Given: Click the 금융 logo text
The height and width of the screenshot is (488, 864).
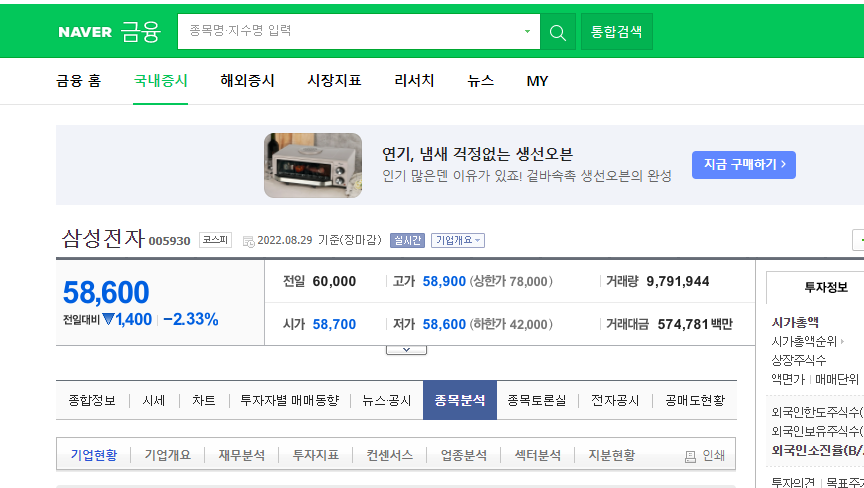Looking at the screenshot, I should (141, 32).
